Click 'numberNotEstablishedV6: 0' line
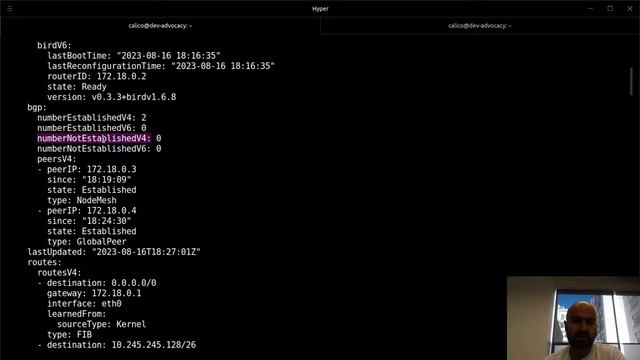The image size is (640, 360). click(99, 149)
